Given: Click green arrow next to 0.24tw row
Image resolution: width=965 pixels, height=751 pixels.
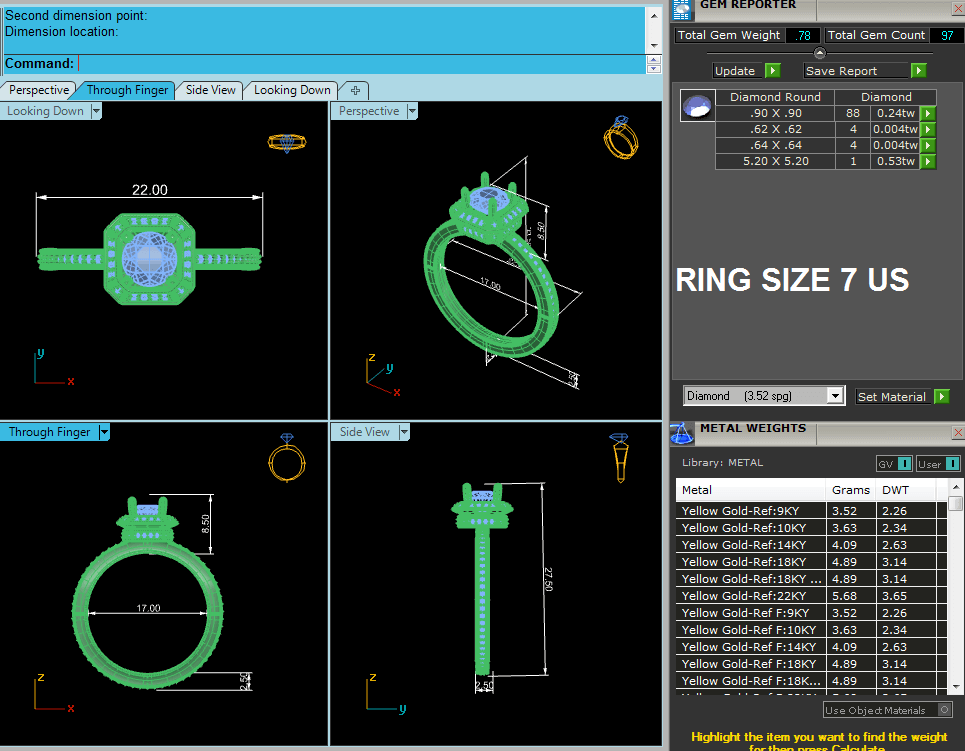Looking at the screenshot, I should coord(928,114).
